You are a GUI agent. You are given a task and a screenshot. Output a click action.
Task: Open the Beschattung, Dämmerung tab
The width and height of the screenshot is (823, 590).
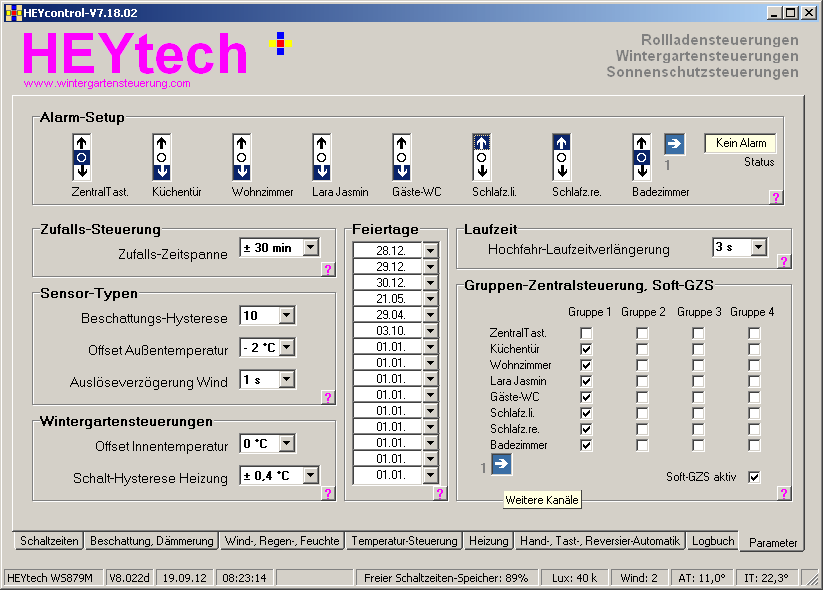pyautogui.click(x=152, y=541)
